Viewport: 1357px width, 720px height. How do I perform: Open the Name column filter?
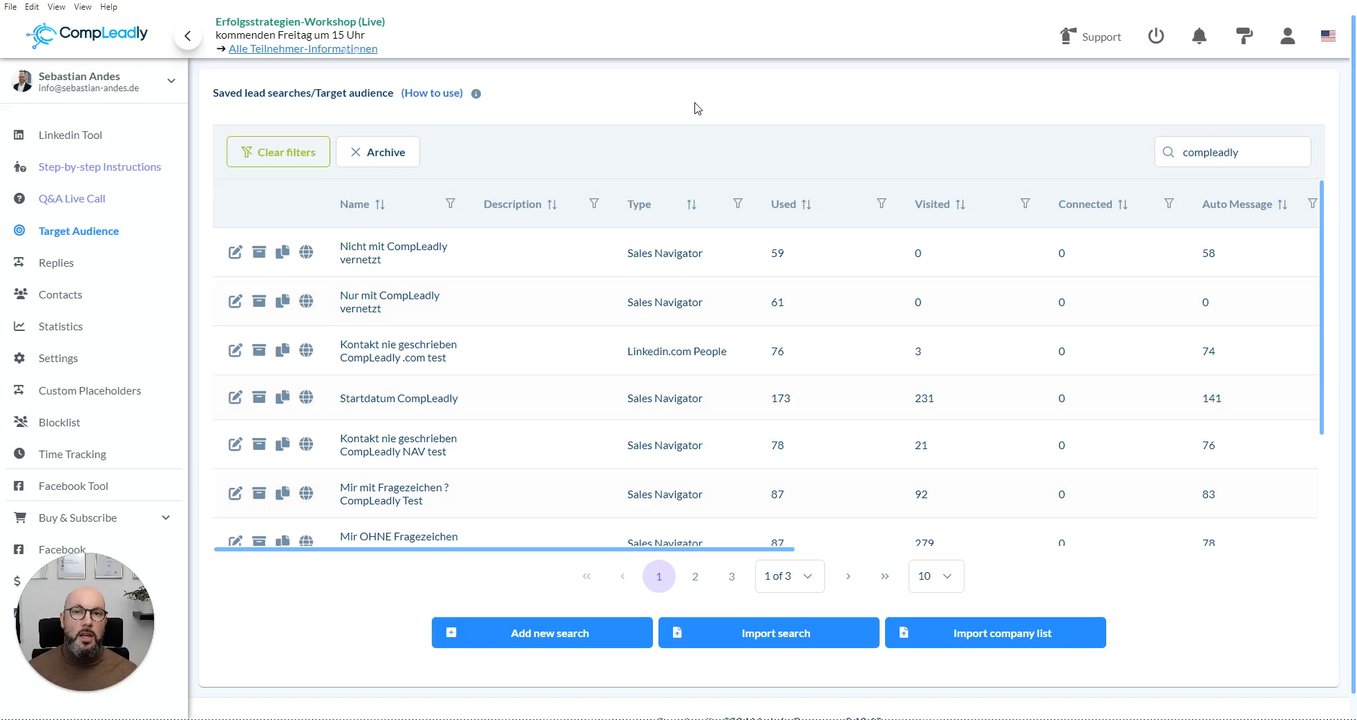pos(450,204)
